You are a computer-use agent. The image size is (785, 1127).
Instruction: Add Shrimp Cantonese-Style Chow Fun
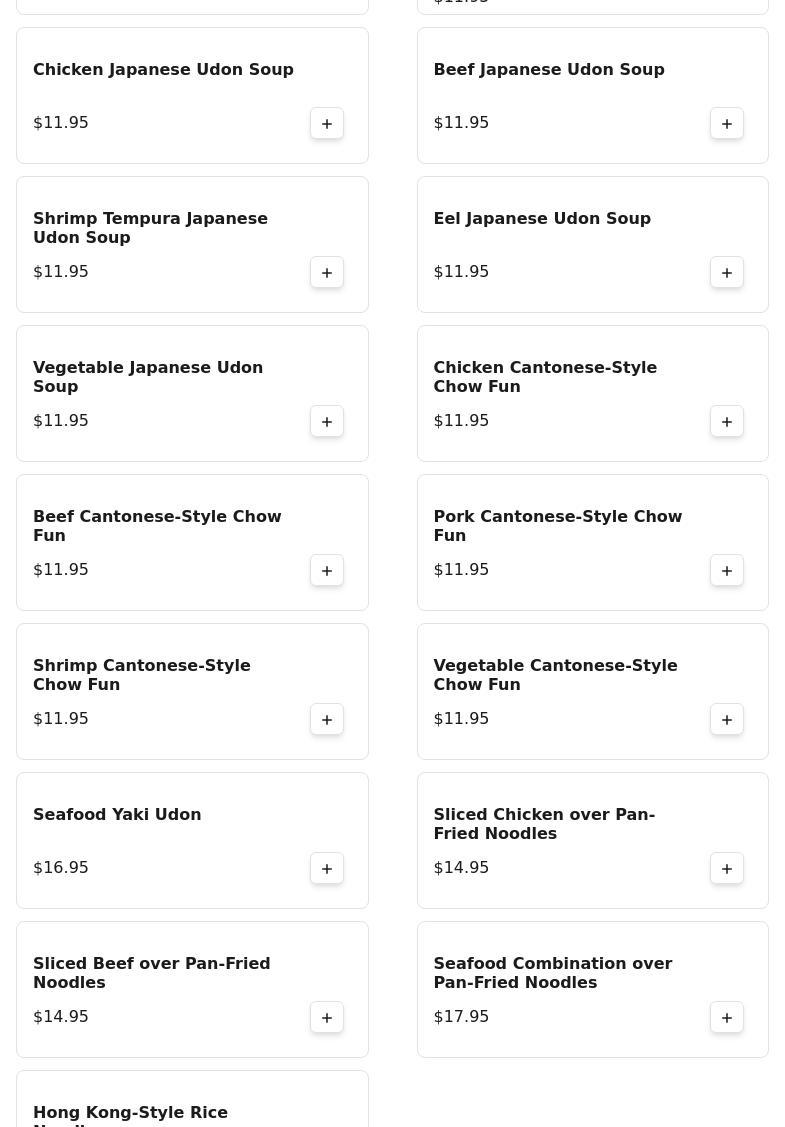pos(327,719)
